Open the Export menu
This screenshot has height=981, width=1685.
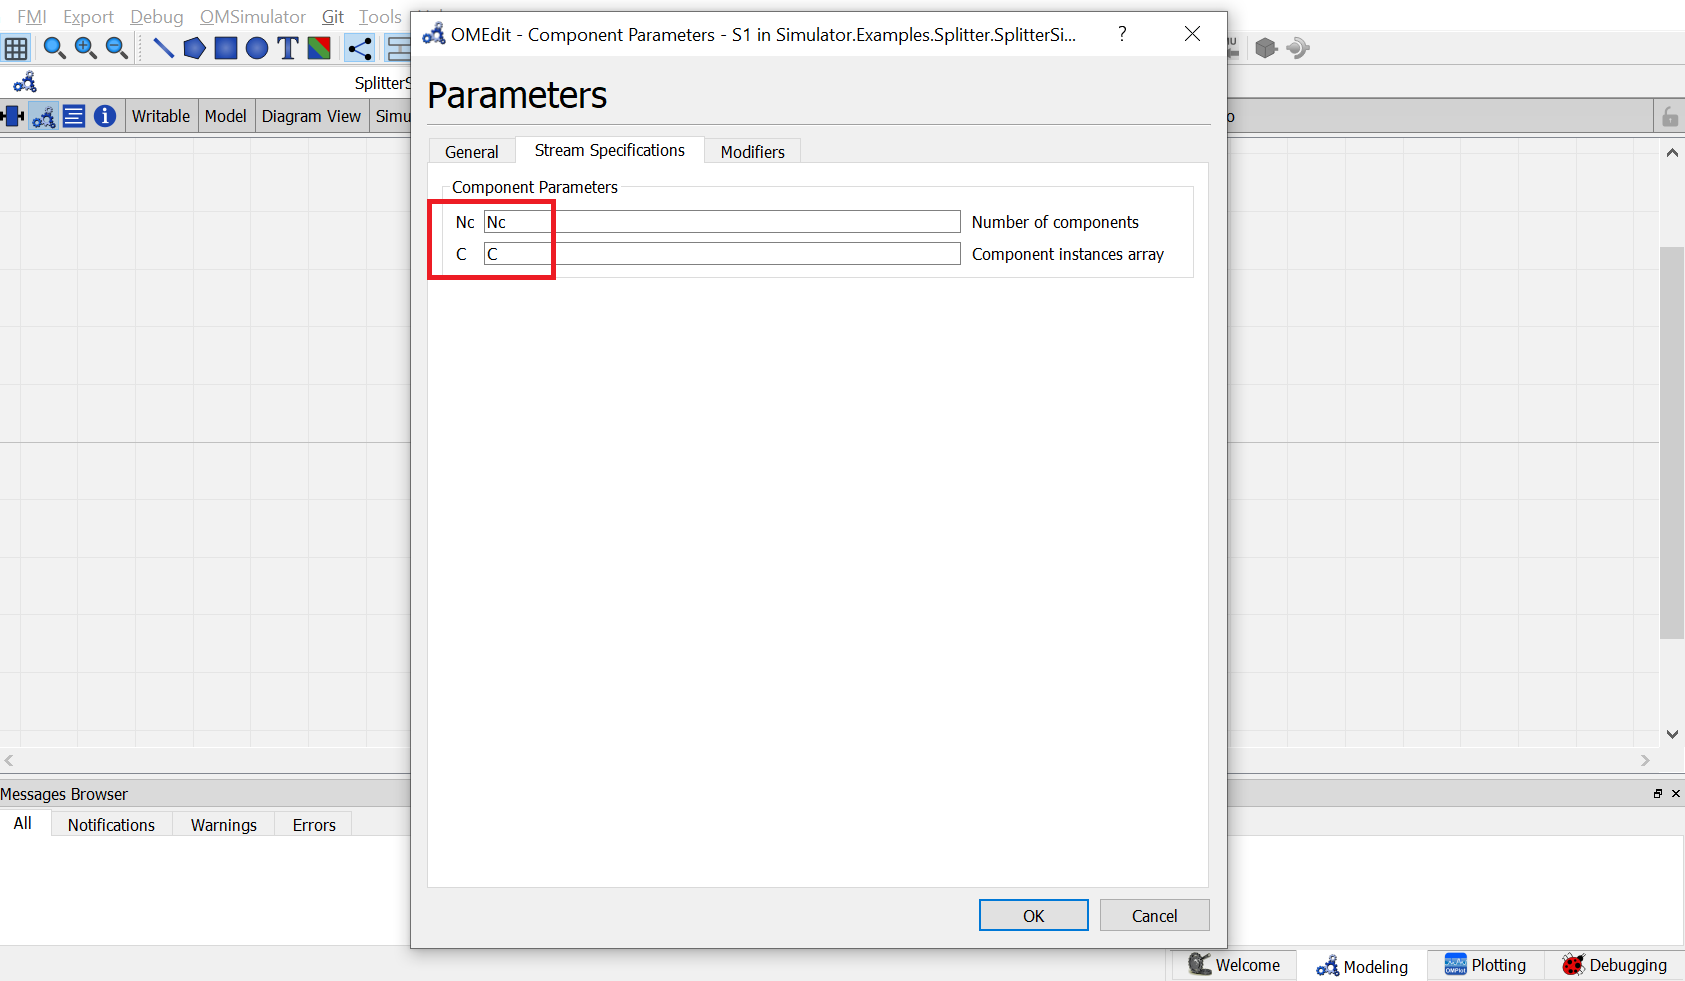(88, 17)
